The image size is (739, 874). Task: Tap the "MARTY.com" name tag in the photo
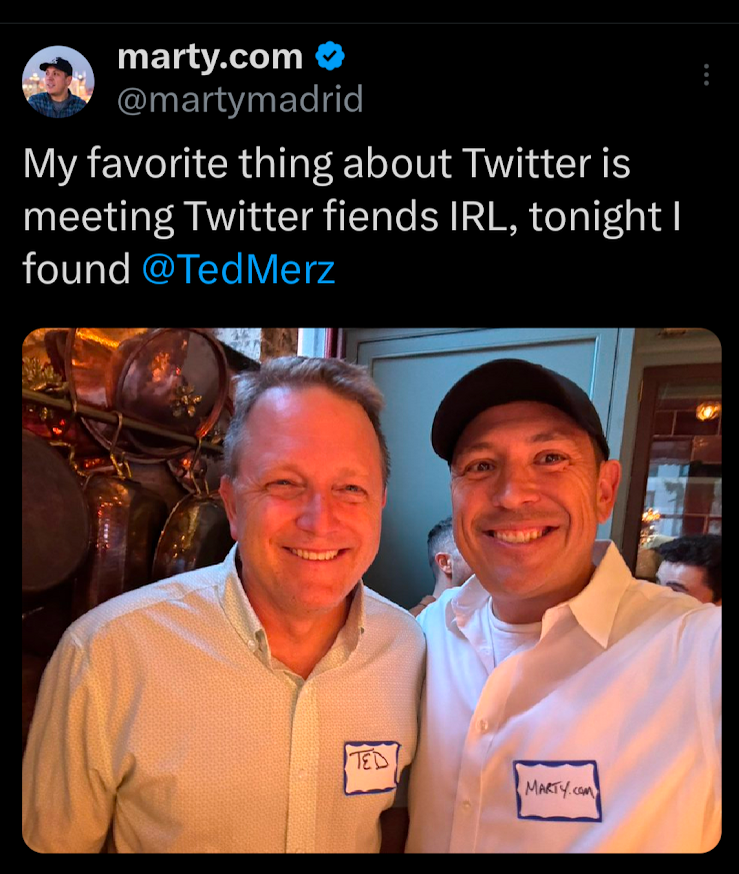pos(557,791)
